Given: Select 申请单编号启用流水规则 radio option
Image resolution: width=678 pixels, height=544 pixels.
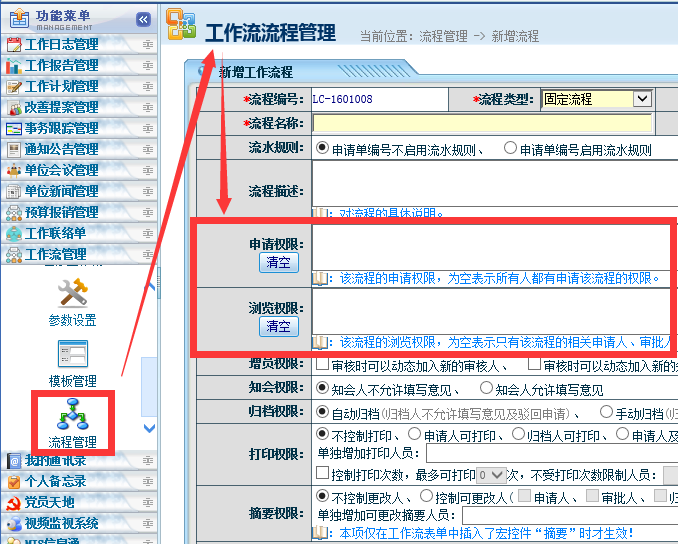Looking at the screenshot, I should [x=511, y=148].
